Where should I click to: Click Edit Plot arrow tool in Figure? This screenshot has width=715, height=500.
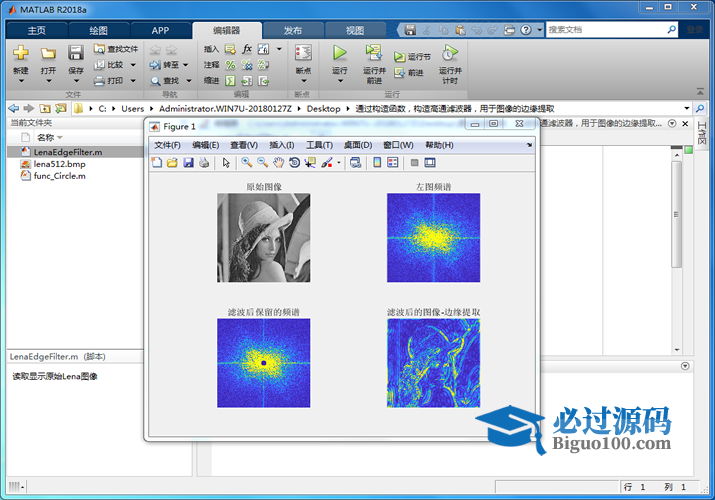[x=226, y=162]
